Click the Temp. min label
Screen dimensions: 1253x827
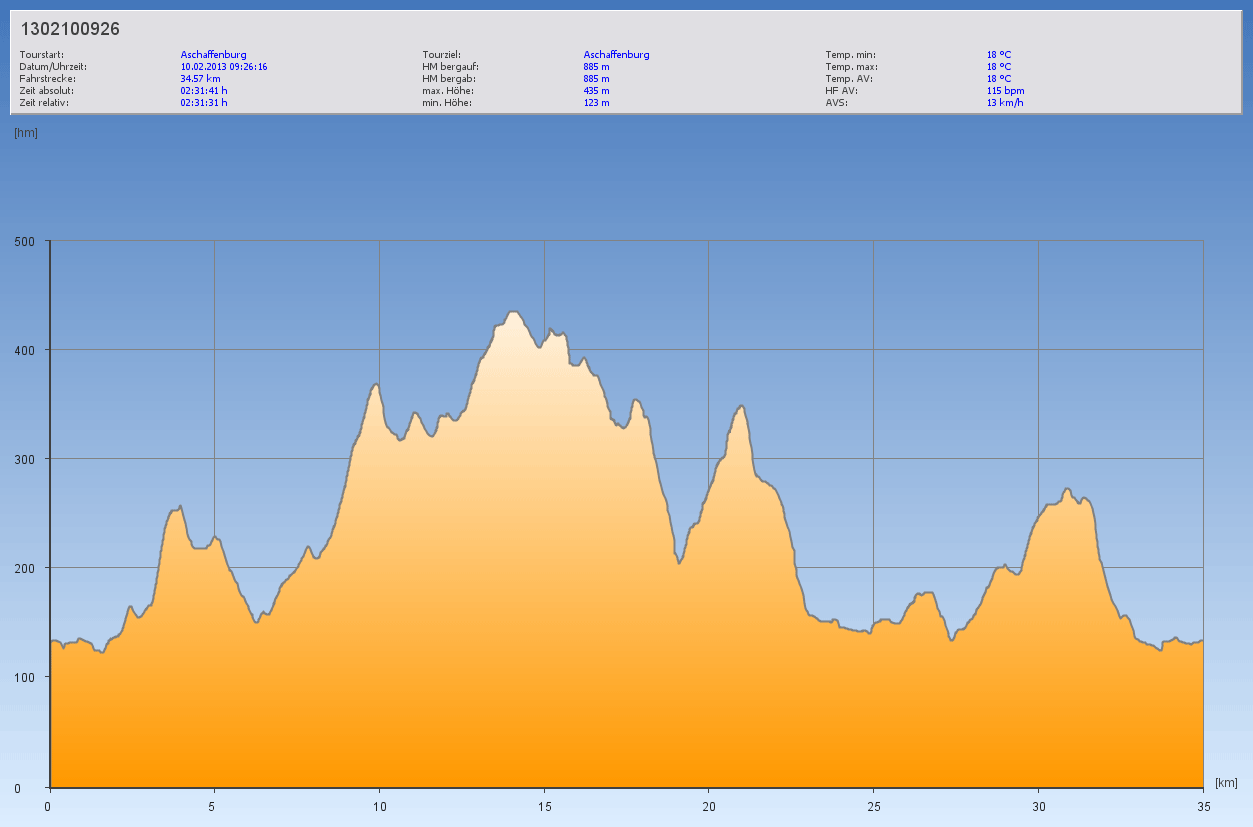coord(850,54)
